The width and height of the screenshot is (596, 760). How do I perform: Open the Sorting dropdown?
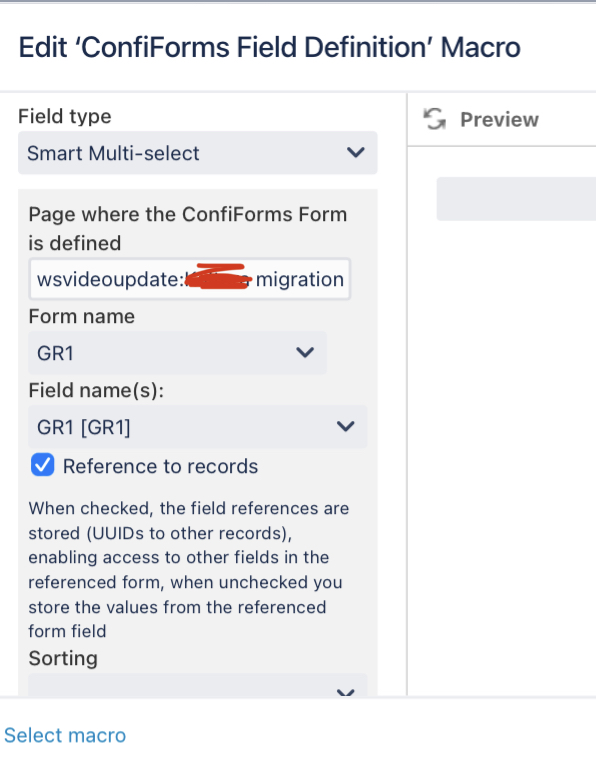pyautogui.click(x=198, y=685)
